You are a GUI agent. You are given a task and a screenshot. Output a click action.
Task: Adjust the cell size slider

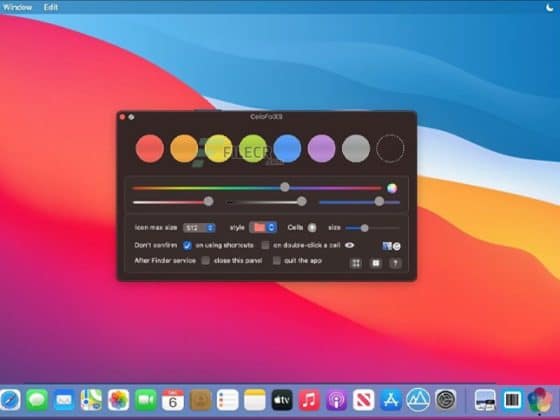click(x=372, y=228)
